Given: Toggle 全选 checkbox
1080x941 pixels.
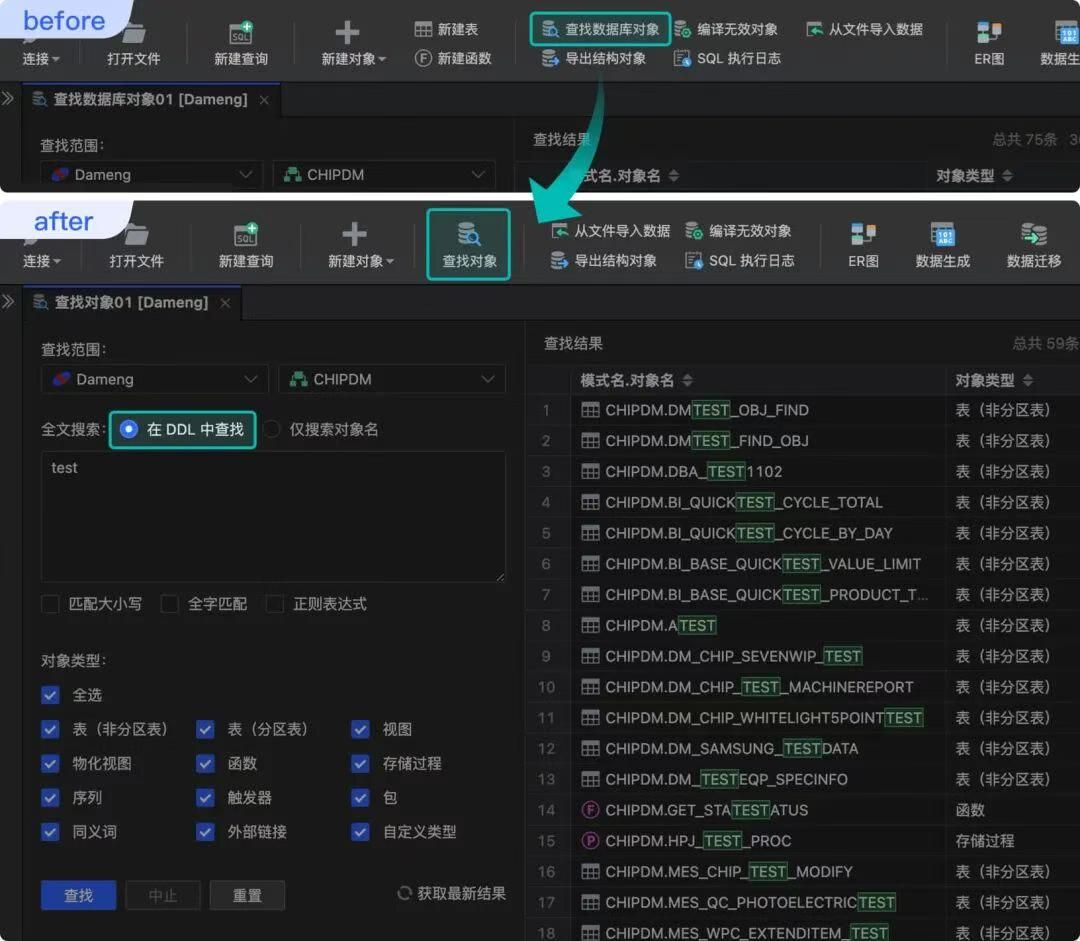Looking at the screenshot, I should 50,695.
